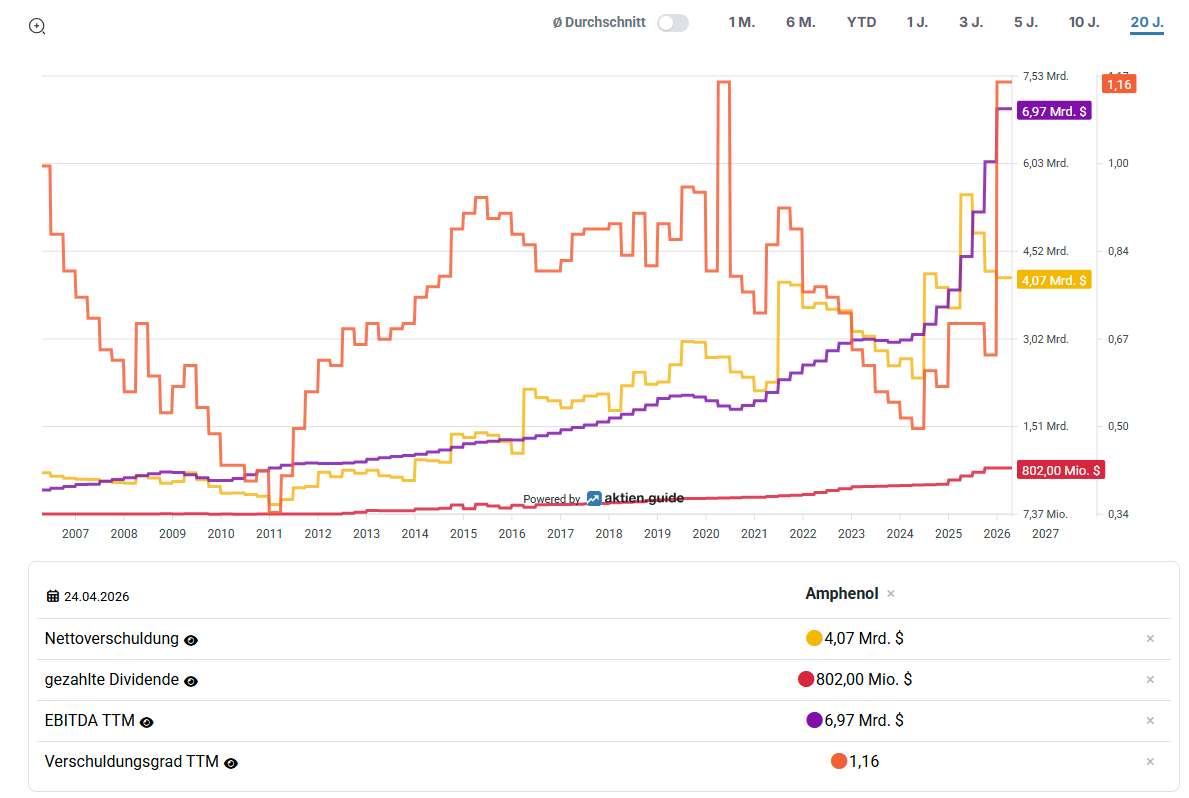The width and height of the screenshot is (1189, 798).
Task: Remove the Nettoverschuldung metric row
Action: 1150,639
